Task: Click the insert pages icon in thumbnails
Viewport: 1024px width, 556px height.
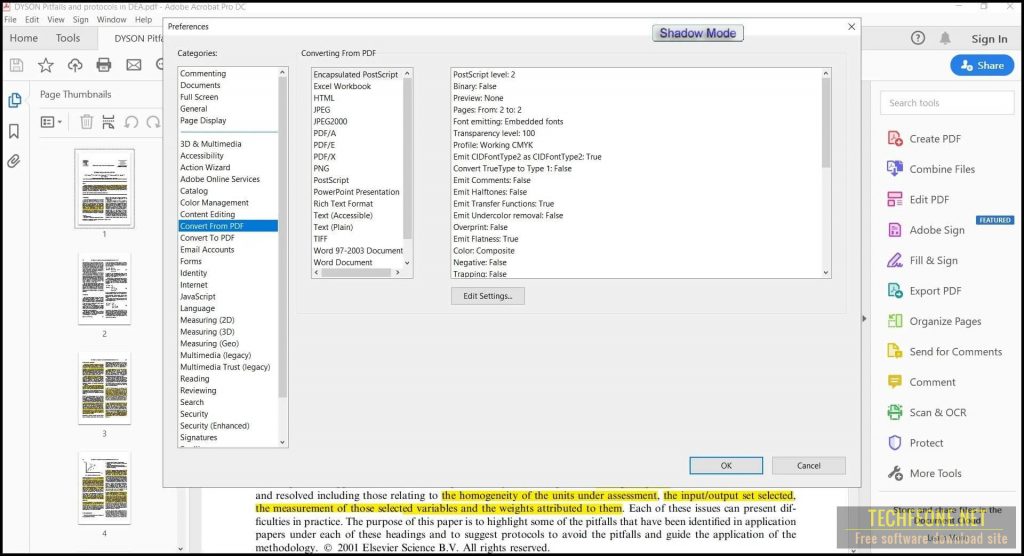Action: pos(108,122)
